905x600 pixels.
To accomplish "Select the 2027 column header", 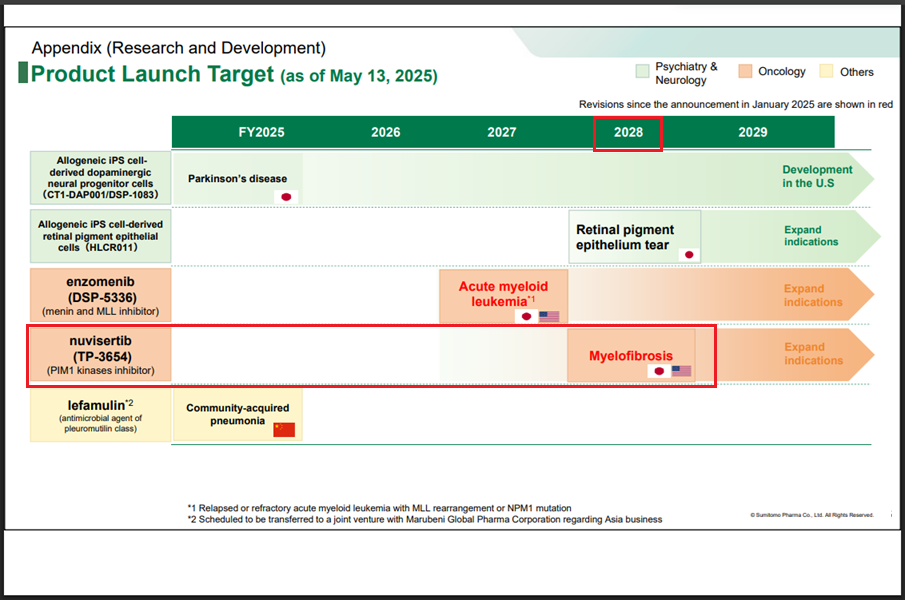I will coord(502,132).
